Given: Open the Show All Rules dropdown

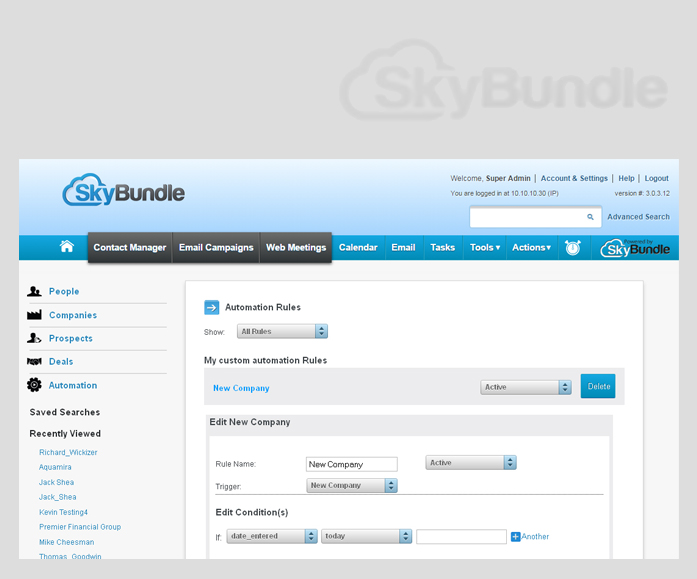Looking at the screenshot, I should click(x=282, y=331).
